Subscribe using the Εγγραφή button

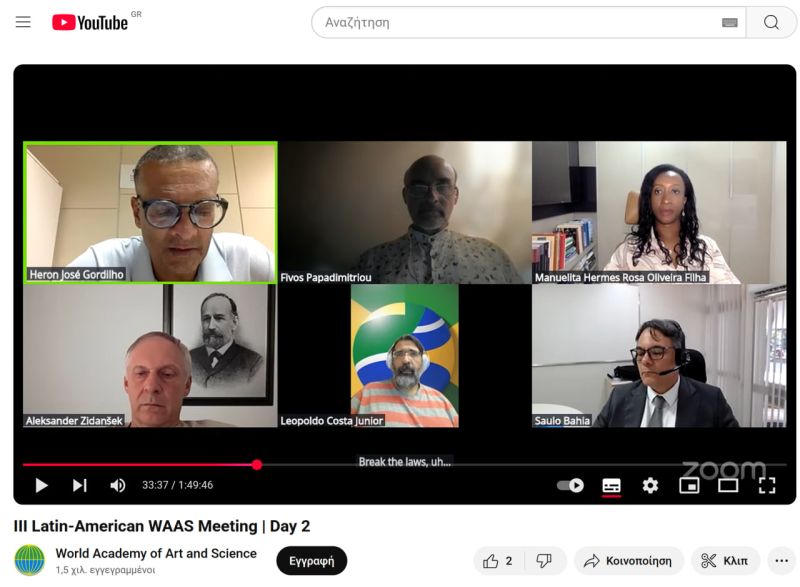tap(312, 561)
